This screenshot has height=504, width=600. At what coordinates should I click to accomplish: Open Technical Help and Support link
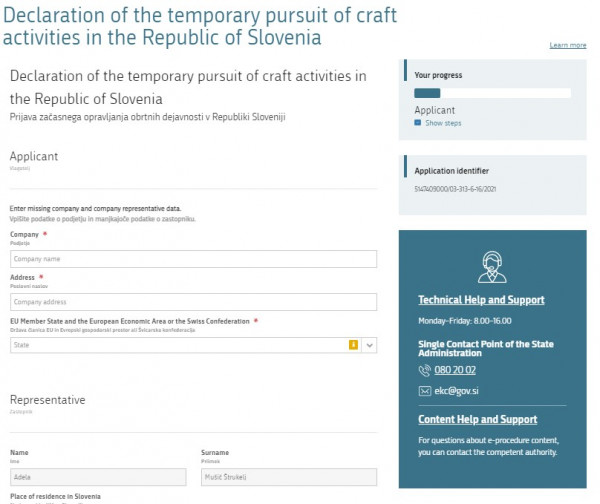pos(481,300)
